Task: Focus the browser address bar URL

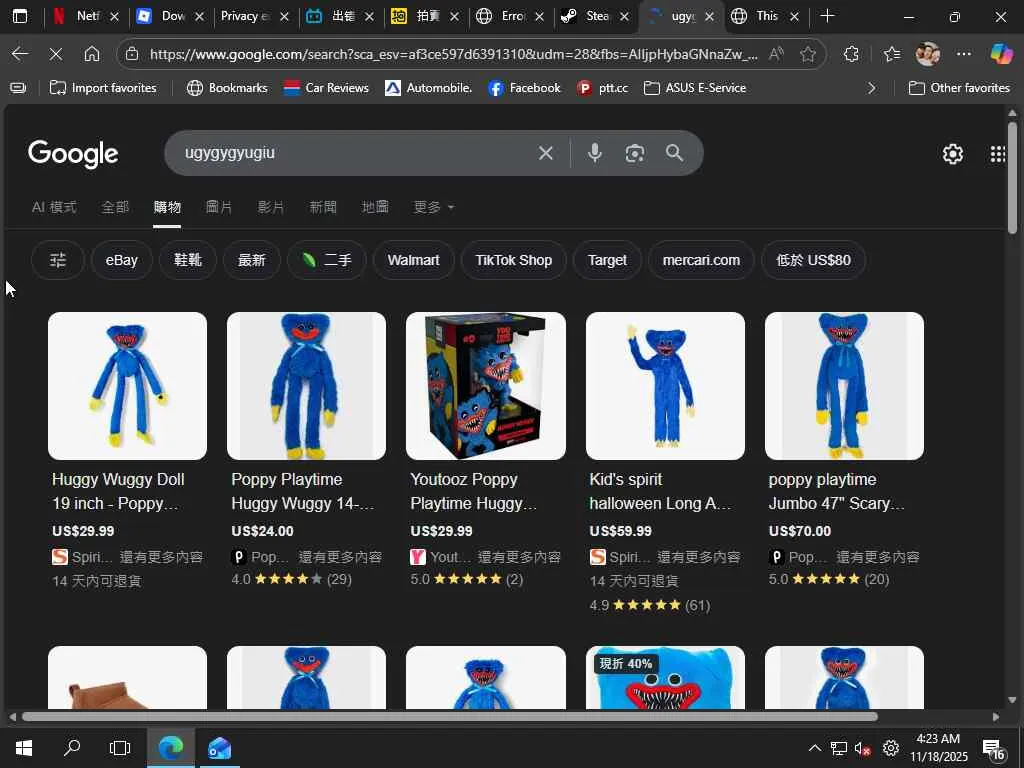Action: [x=453, y=54]
